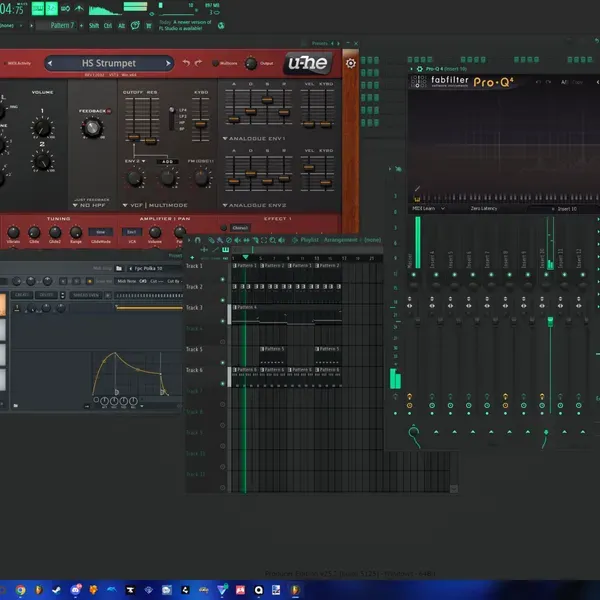Viewport: 600px width, 600px height.
Task: Click the globe online news icon
Action: coord(221,26)
